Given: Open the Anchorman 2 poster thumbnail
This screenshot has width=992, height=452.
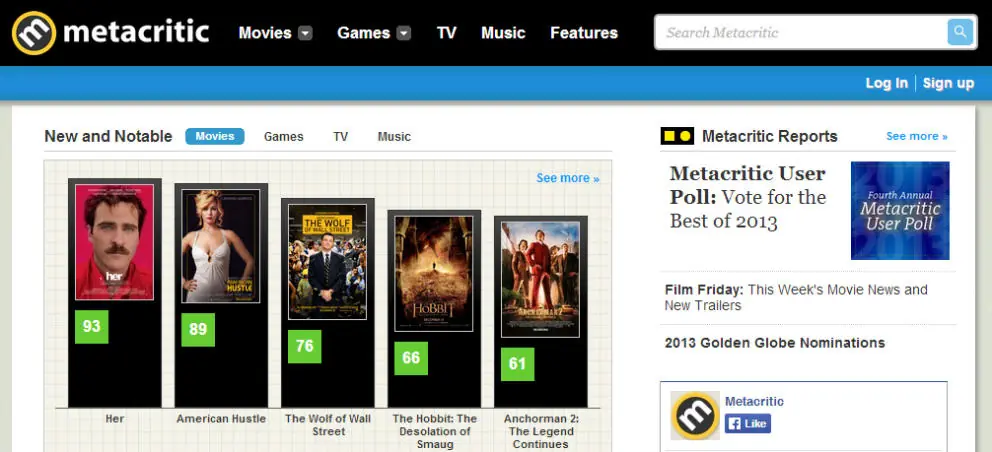Looking at the screenshot, I should [540, 279].
